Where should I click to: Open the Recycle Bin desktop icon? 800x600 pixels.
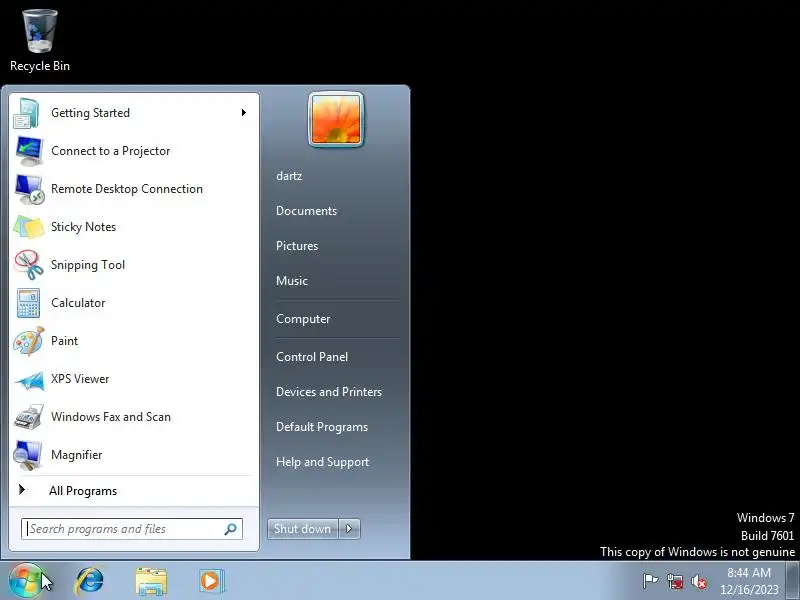(40, 41)
